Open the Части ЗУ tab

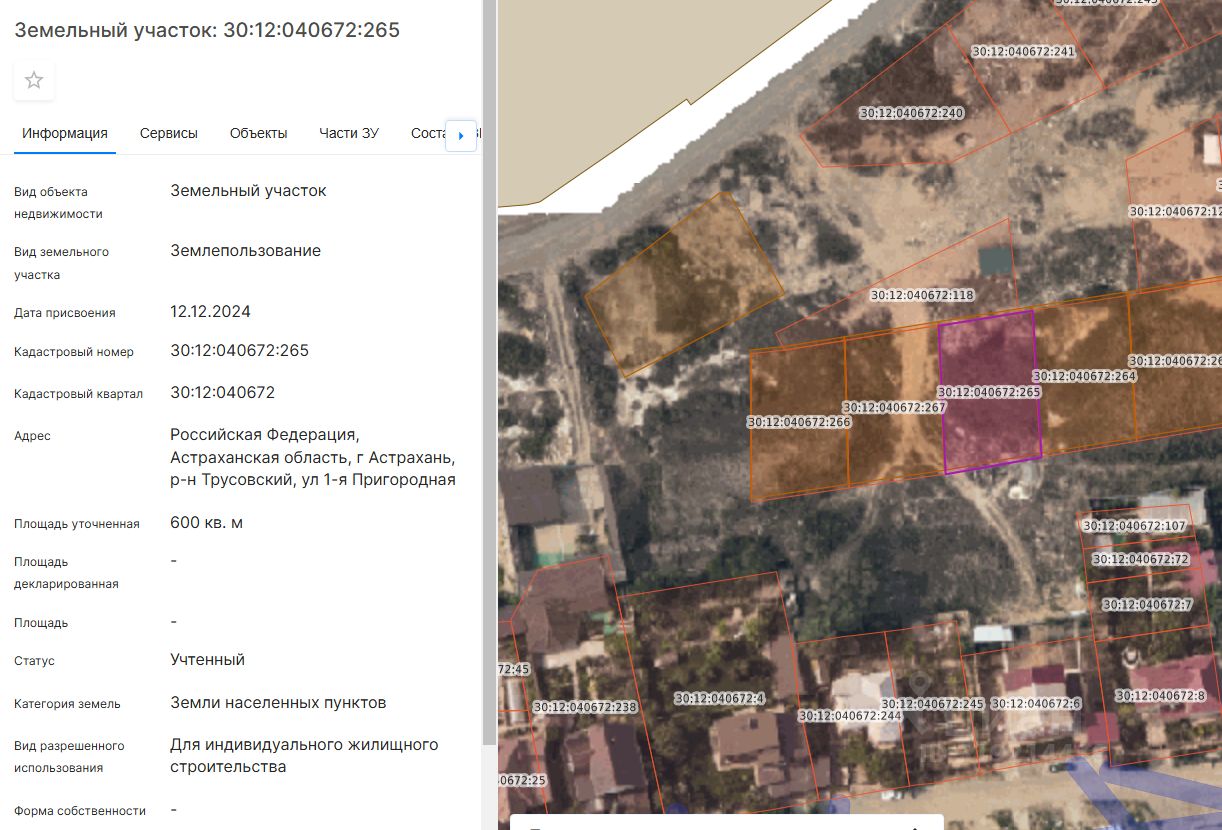pos(349,133)
